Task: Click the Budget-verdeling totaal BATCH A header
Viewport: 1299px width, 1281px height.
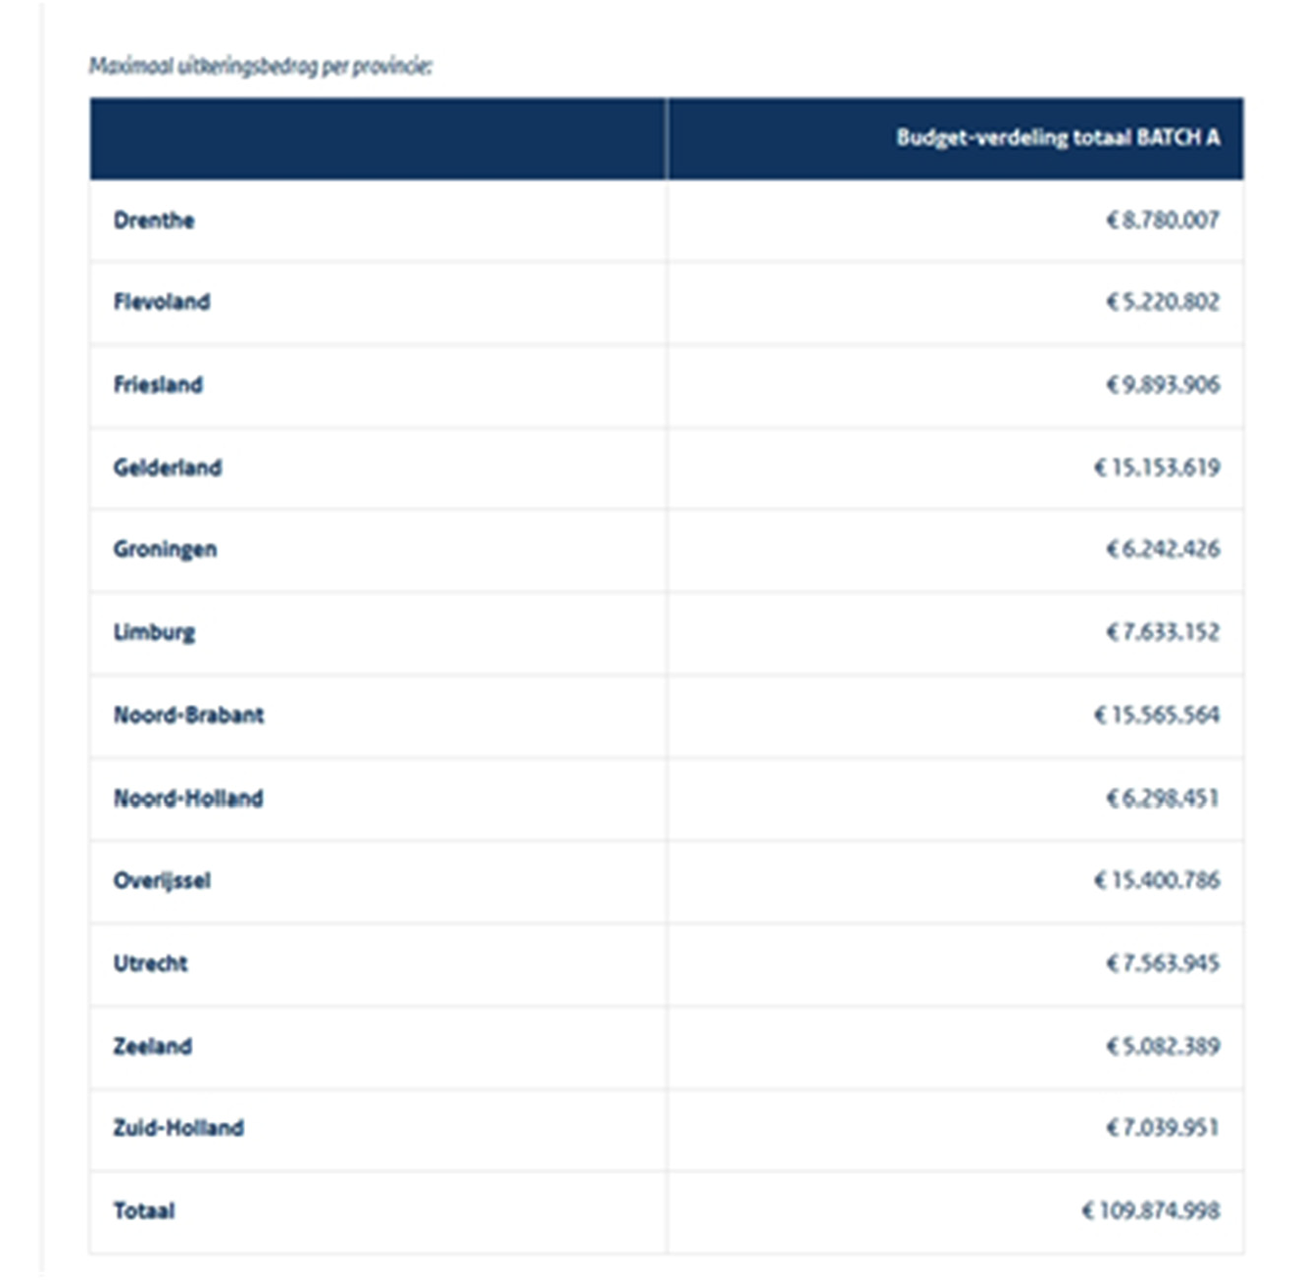Action: click(1057, 138)
